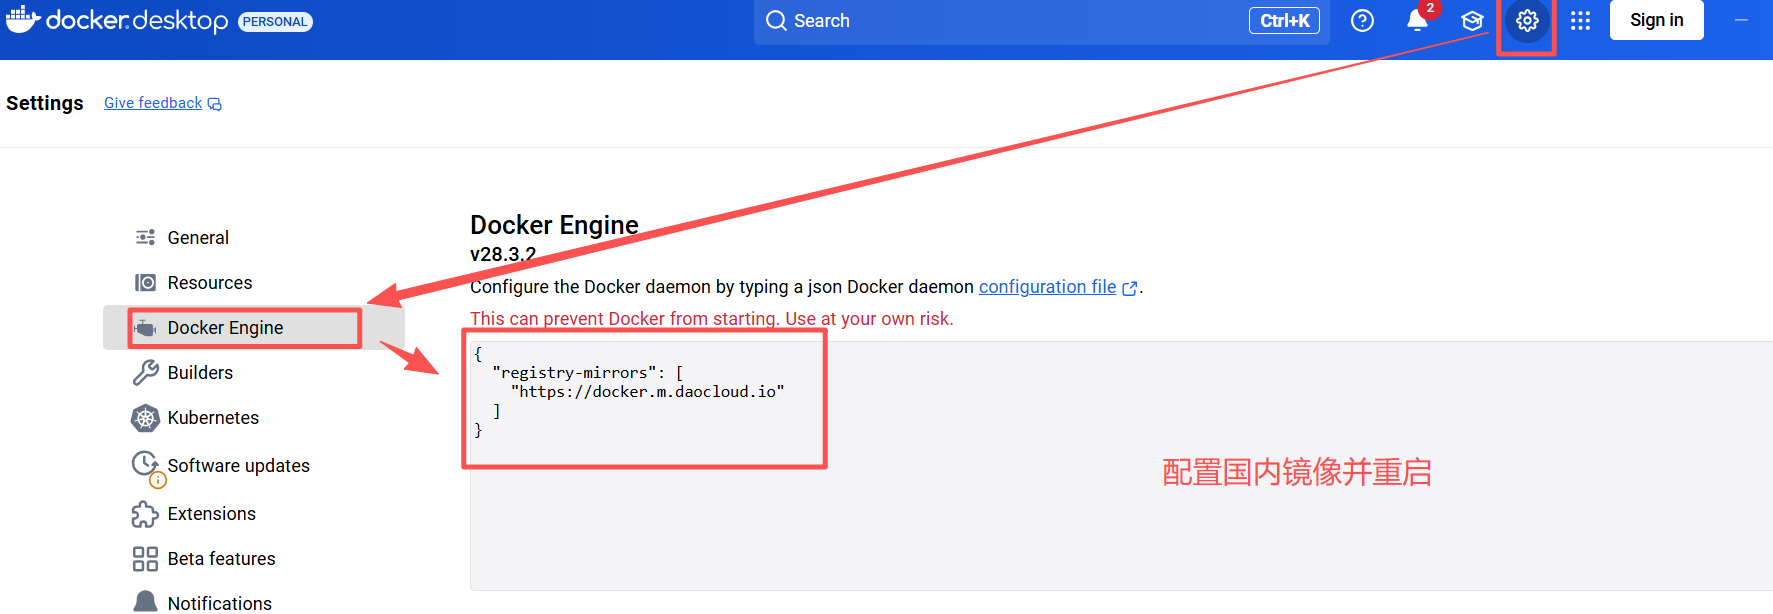Follow the Give feedback link

153,103
